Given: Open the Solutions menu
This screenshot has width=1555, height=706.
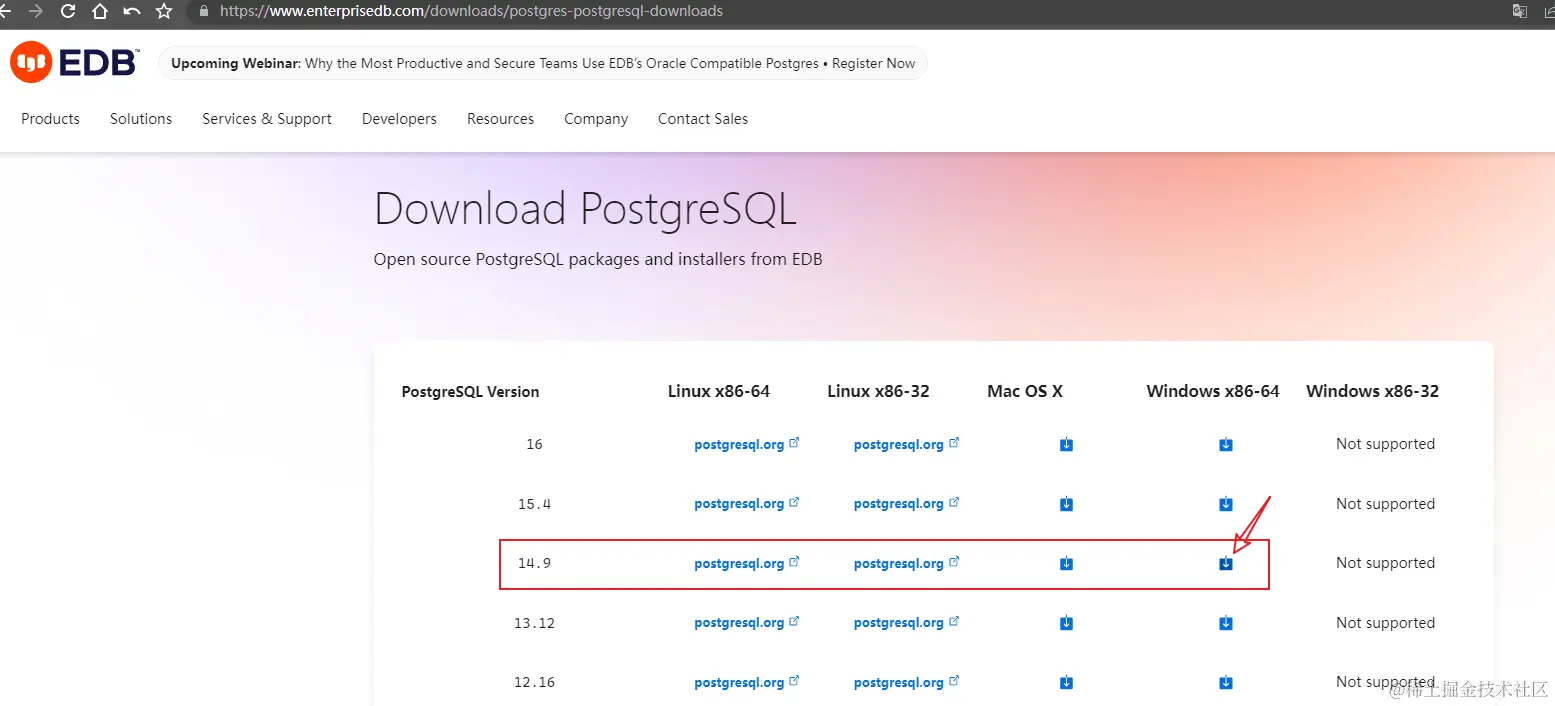Looking at the screenshot, I should click(141, 119).
